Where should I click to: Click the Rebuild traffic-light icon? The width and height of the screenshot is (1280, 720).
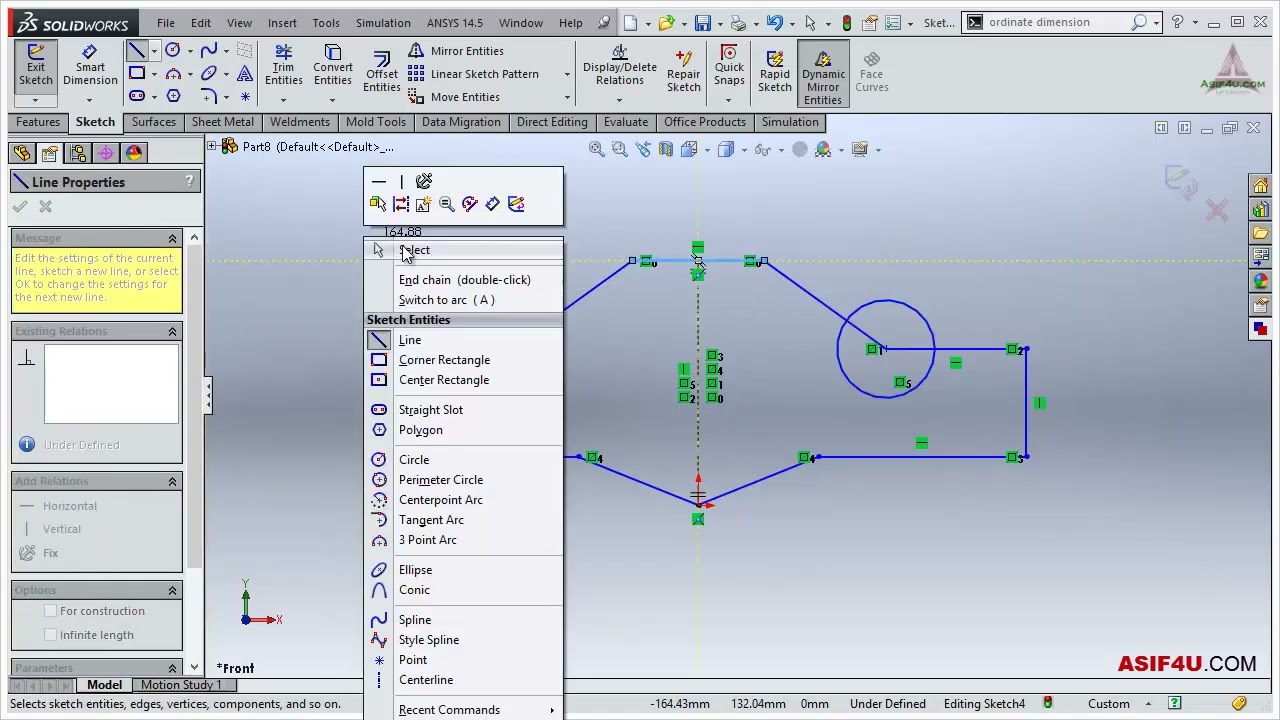click(848, 22)
